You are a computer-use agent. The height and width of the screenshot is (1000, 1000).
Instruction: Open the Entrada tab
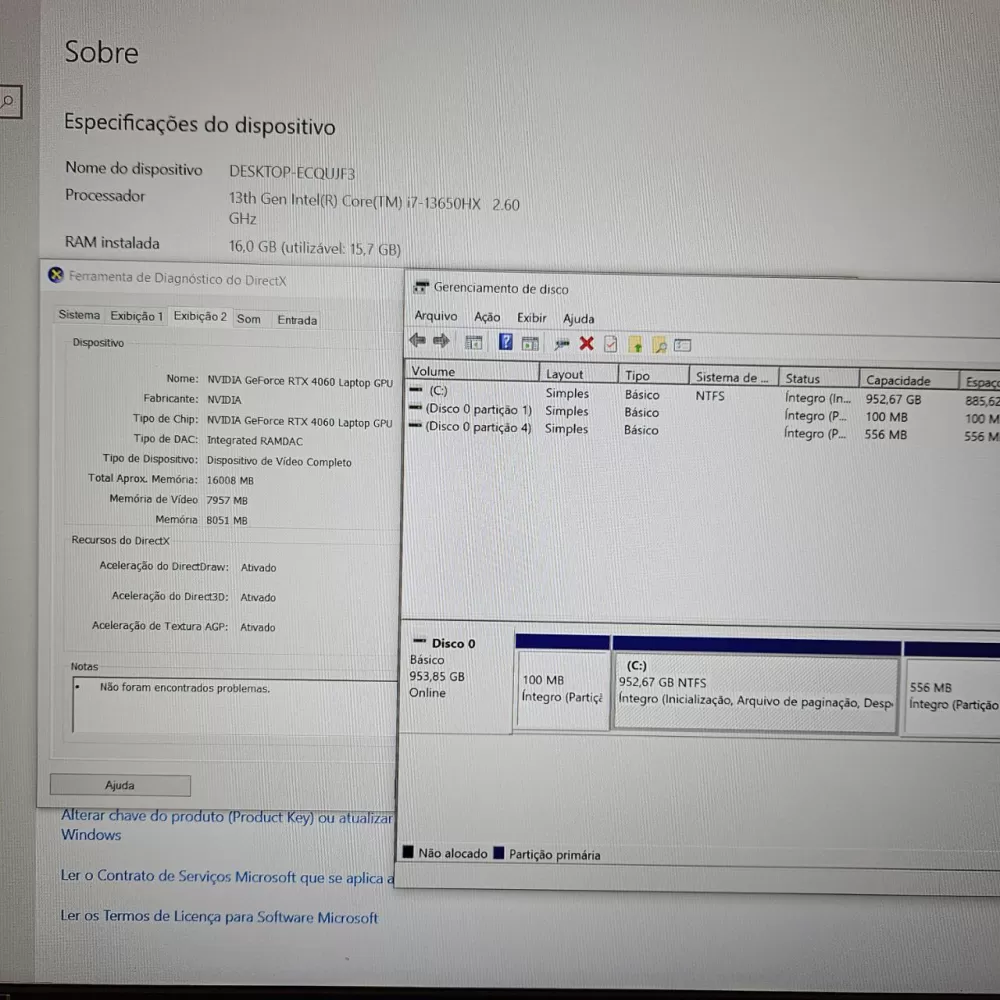coord(297,320)
